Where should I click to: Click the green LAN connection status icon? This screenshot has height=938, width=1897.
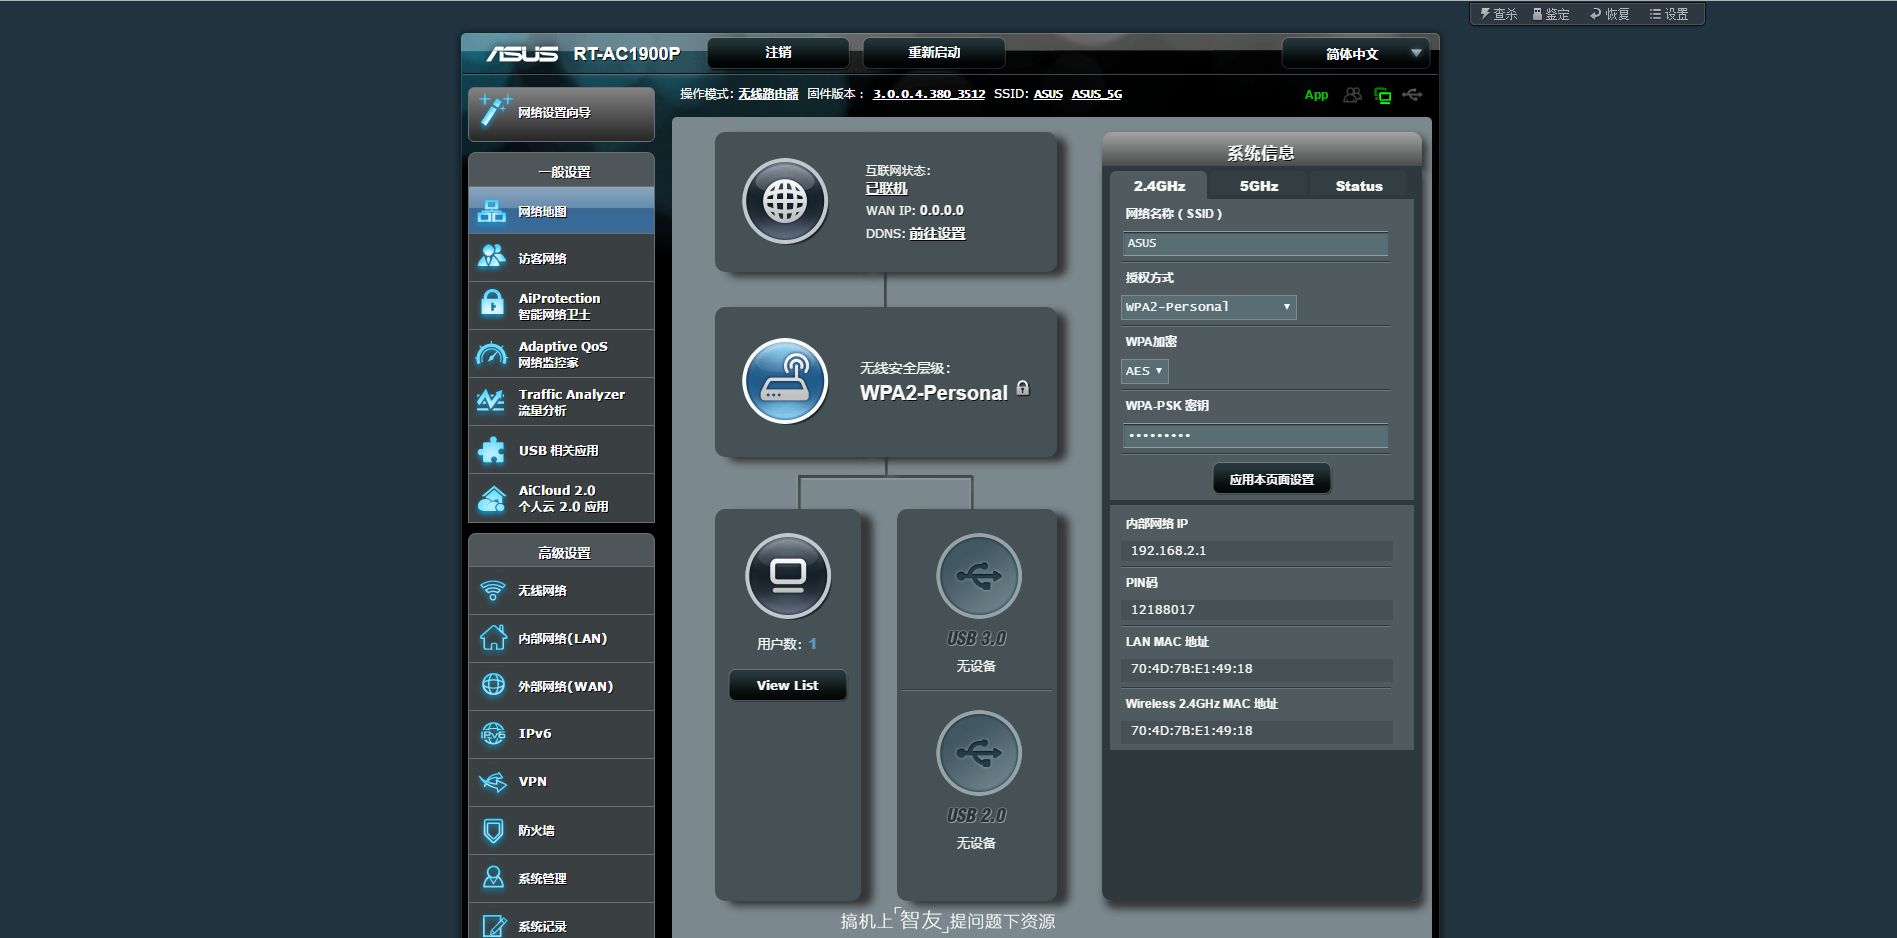[x=1382, y=95]
